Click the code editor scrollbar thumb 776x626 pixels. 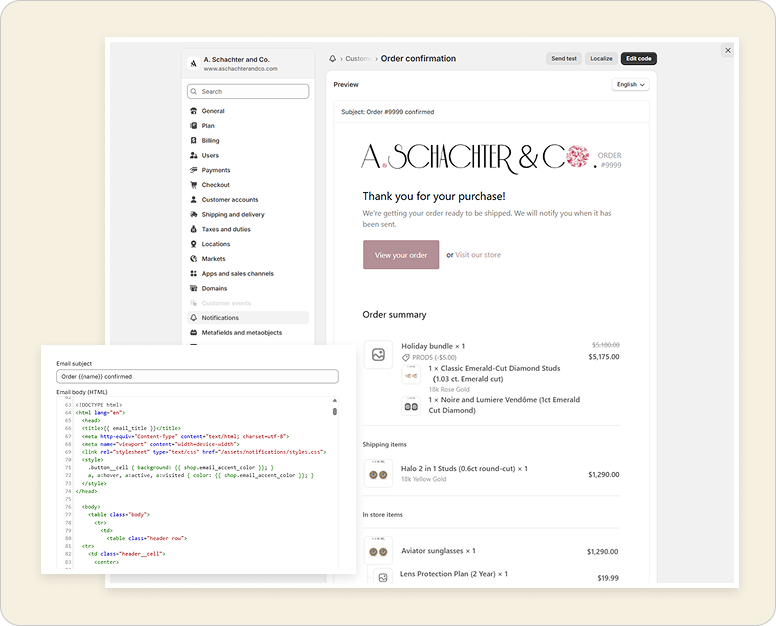[x=335, y=411]
